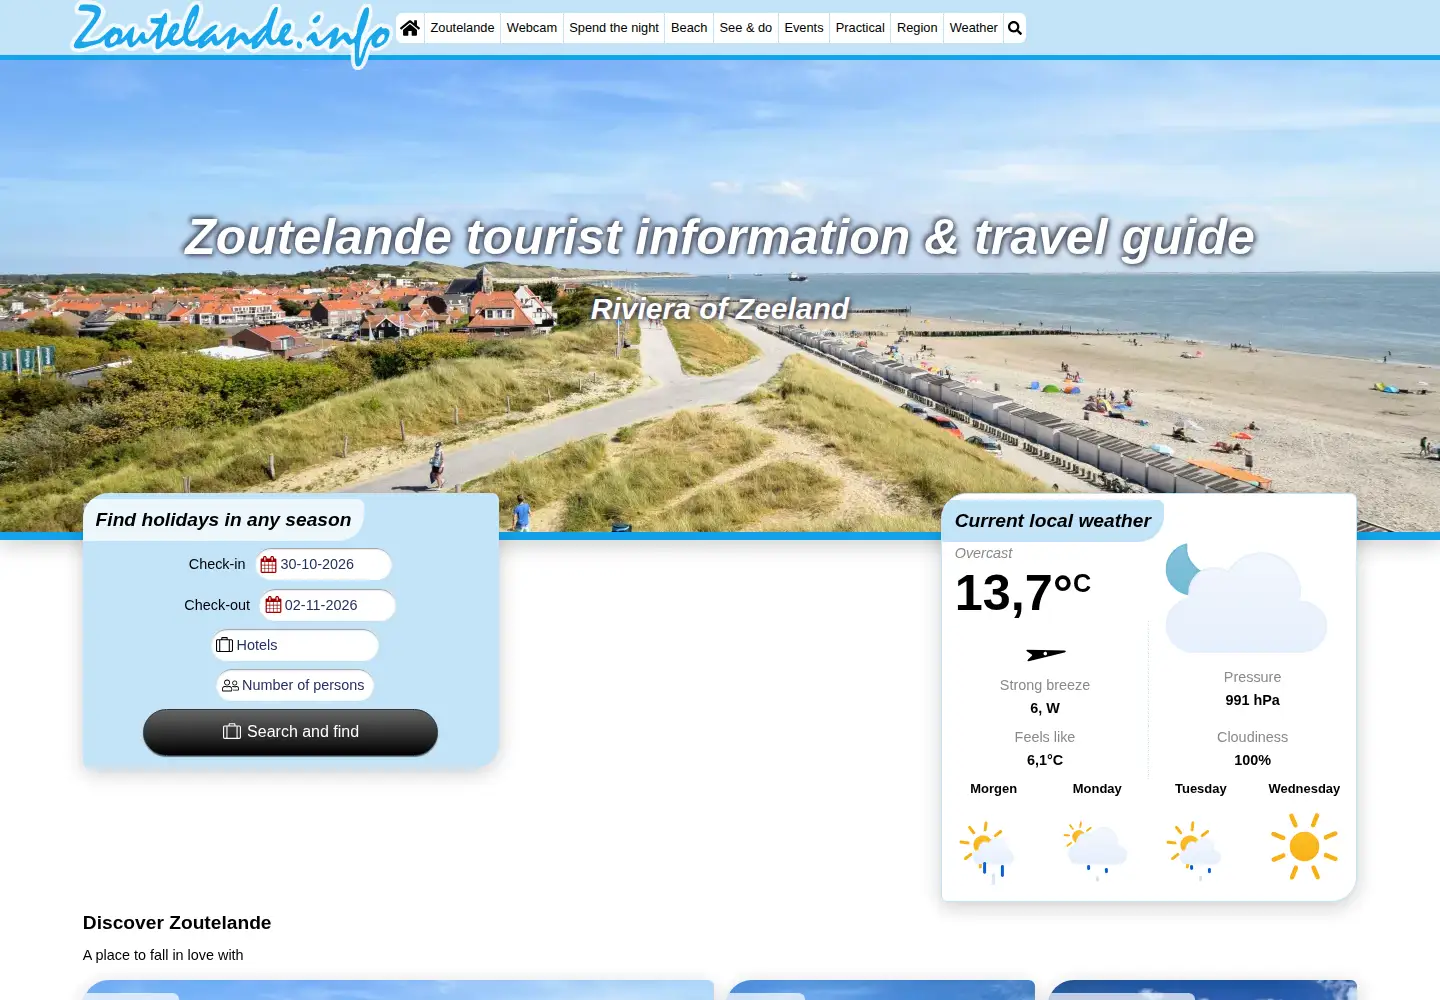Click the check-out date field 02-11-2026
The image size is (1440, 1000).
328,605
